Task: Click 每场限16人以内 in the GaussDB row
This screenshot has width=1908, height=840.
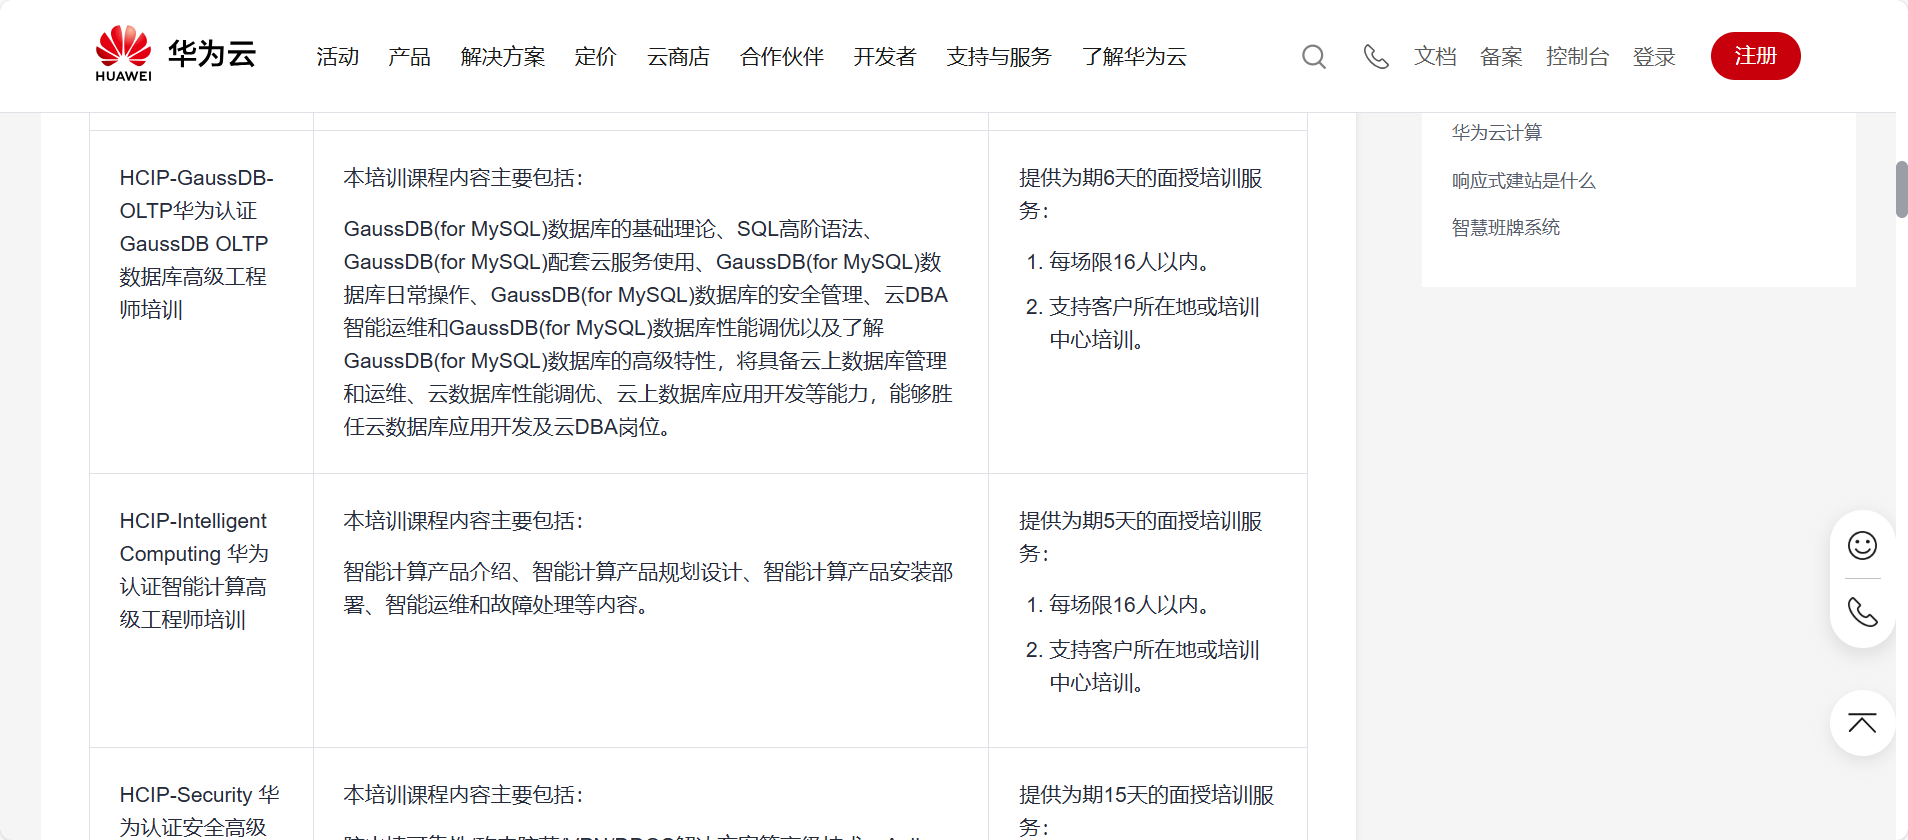Action: [x=1131, y=262]
